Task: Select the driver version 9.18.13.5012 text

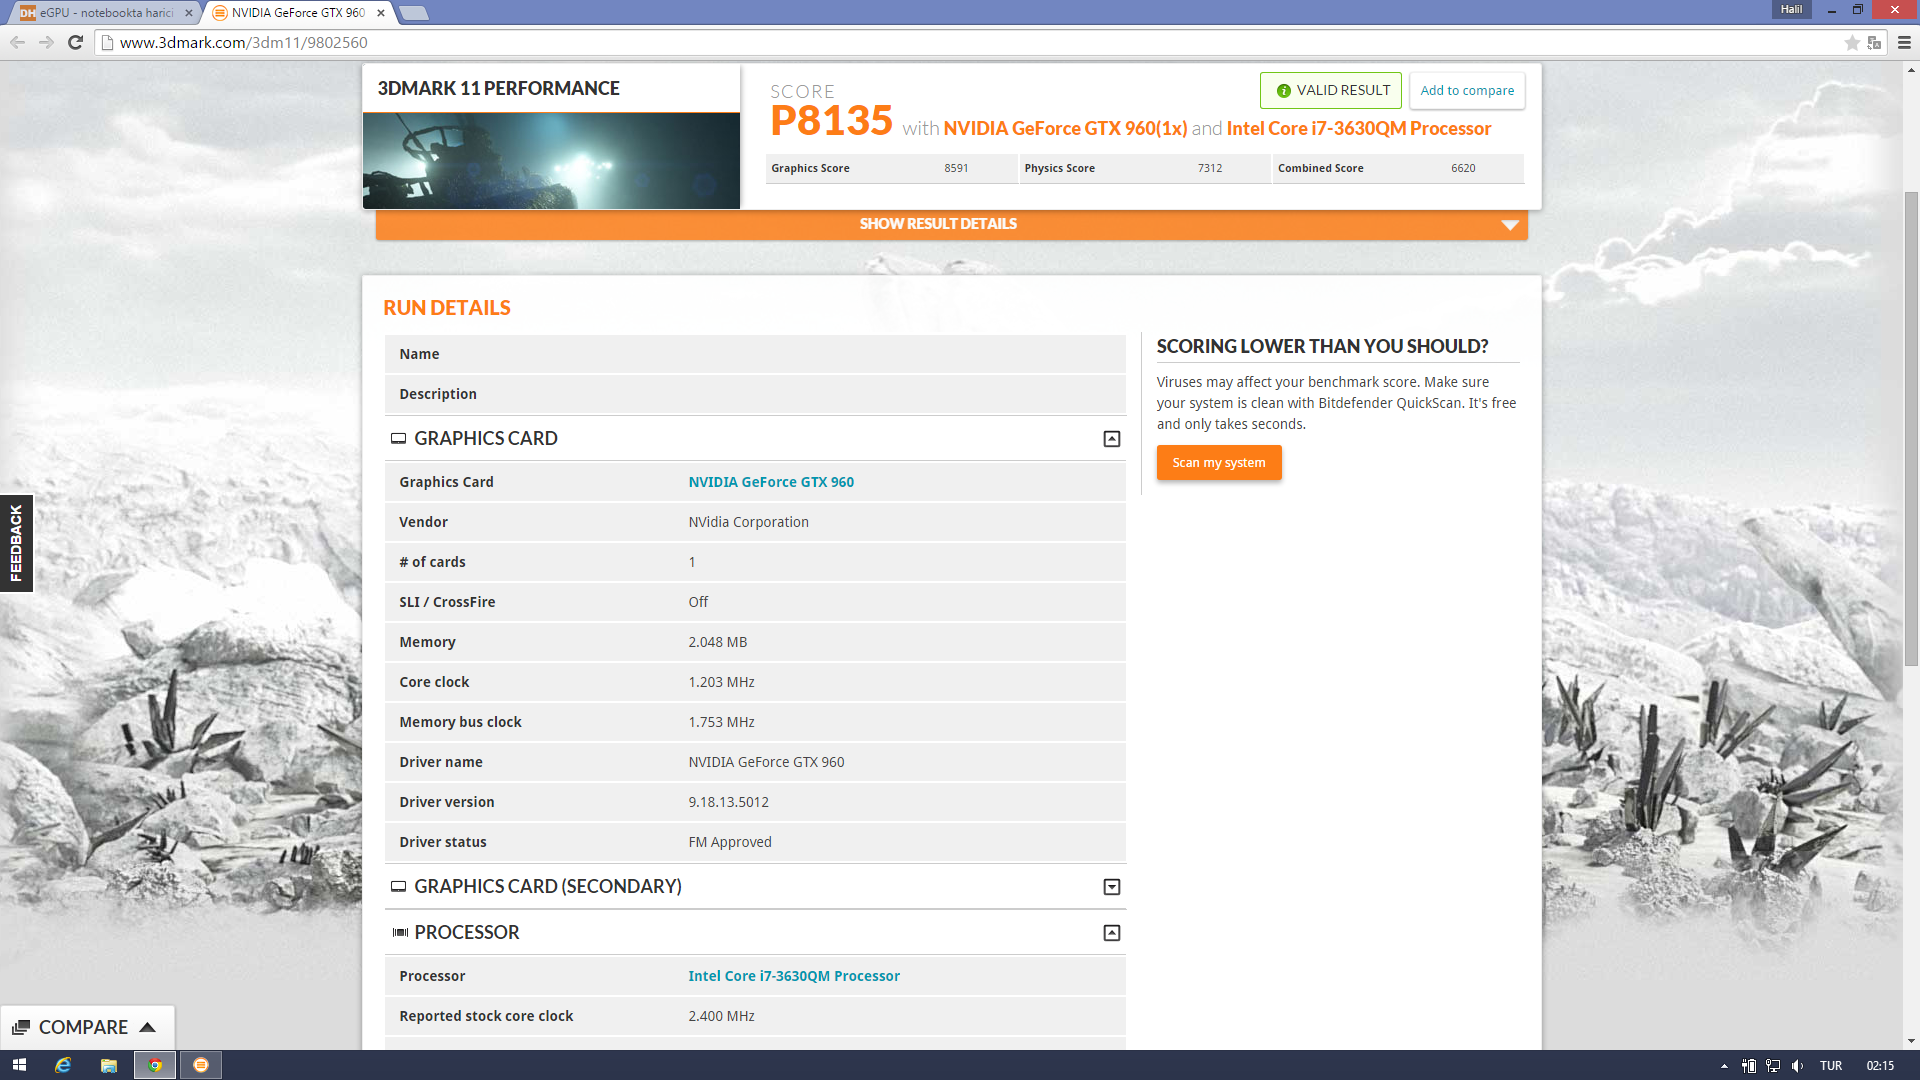Action: 728,802
